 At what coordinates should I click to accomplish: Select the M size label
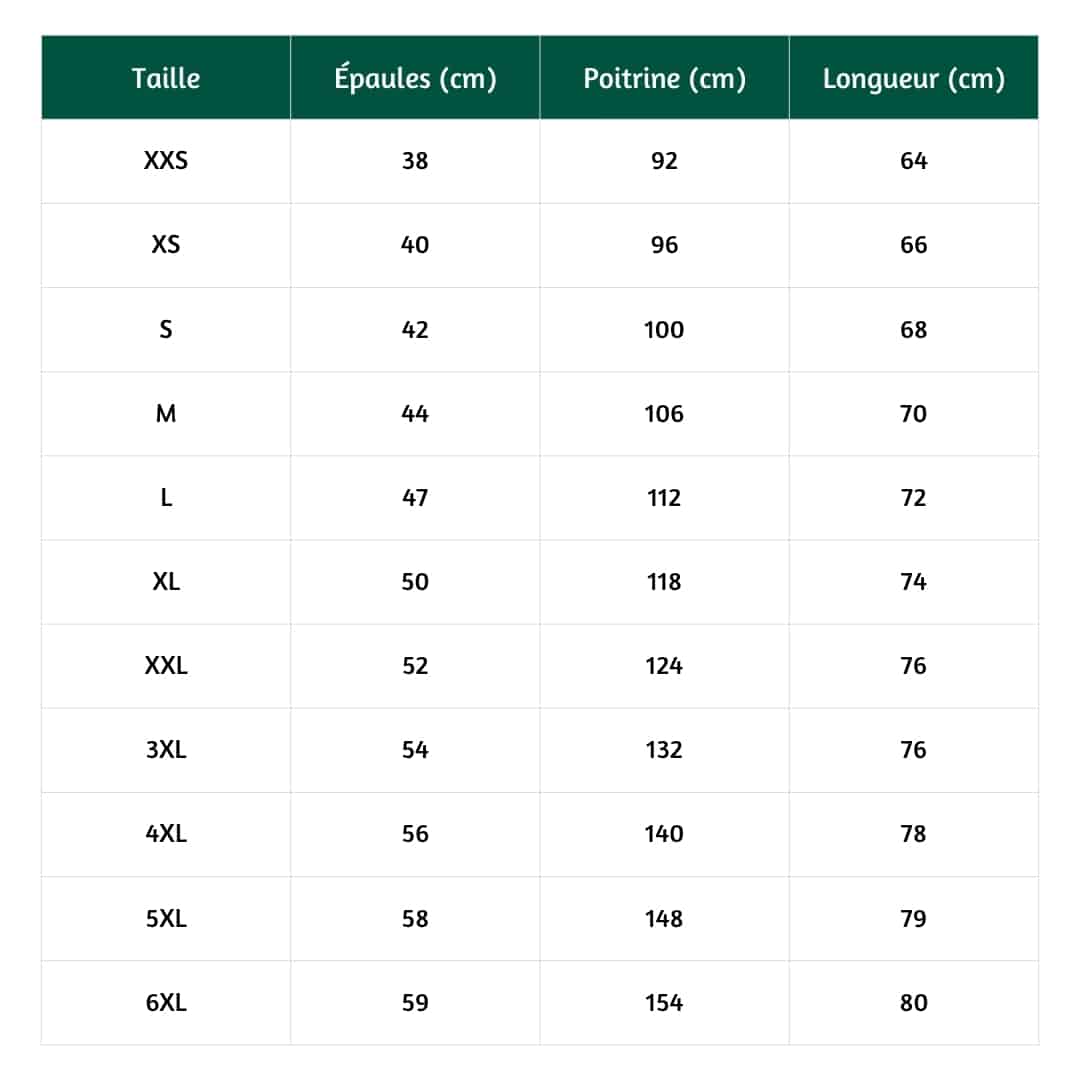[166, 414]
